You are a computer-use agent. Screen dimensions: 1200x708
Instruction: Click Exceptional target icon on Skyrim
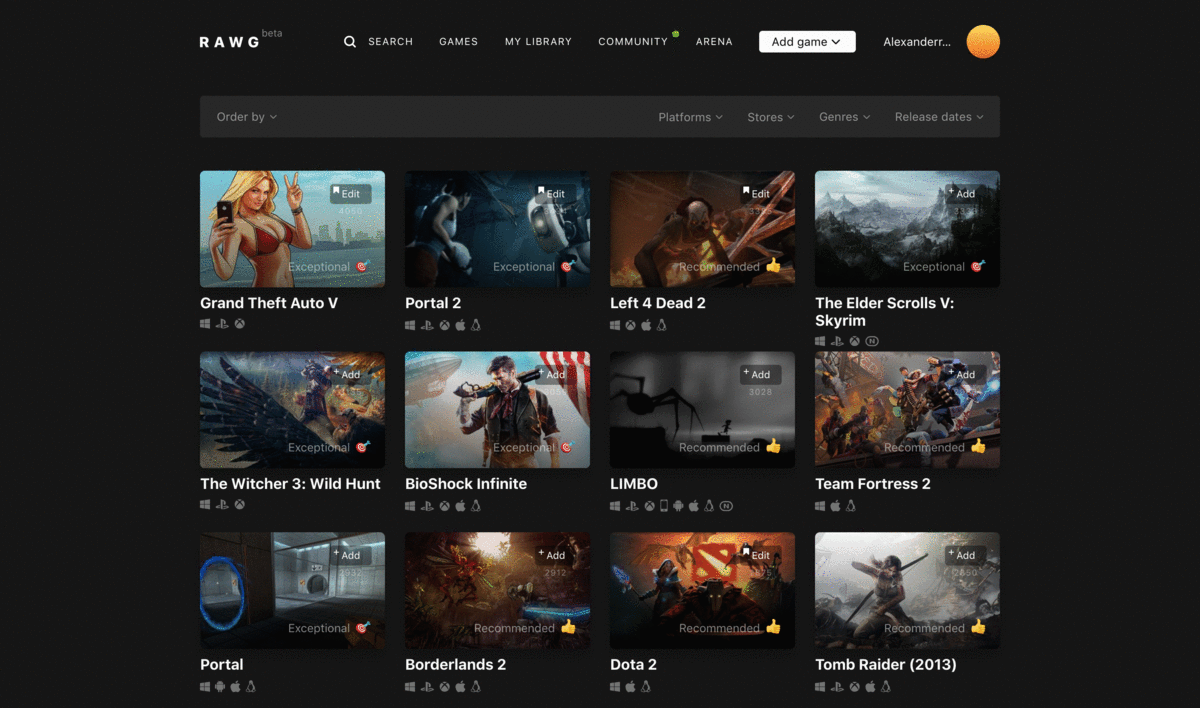[978, 267]
